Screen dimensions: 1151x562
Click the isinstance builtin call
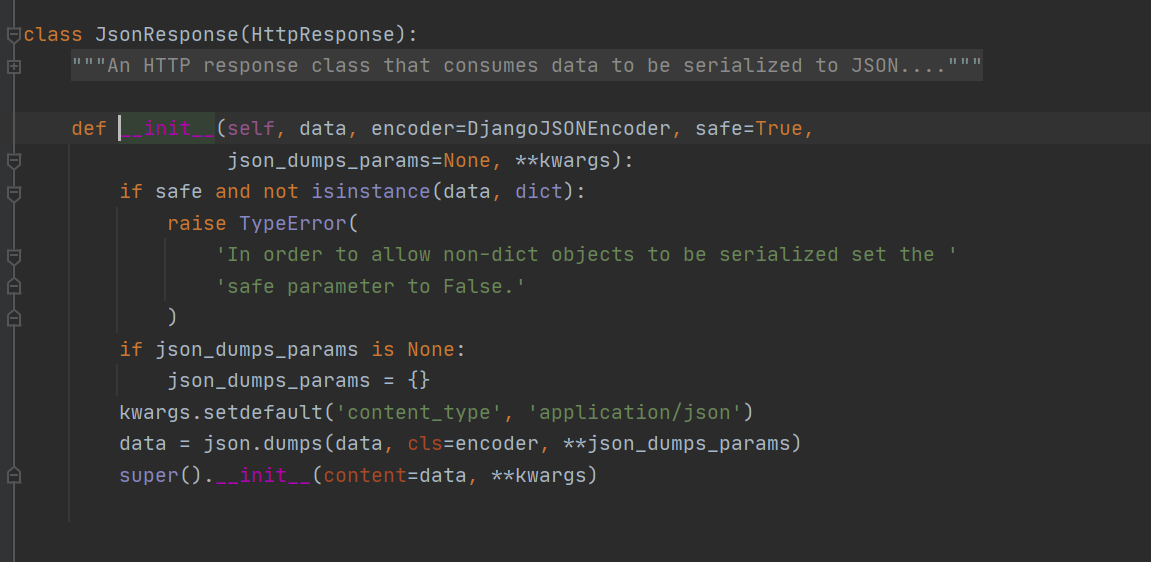tap(371, 191)
